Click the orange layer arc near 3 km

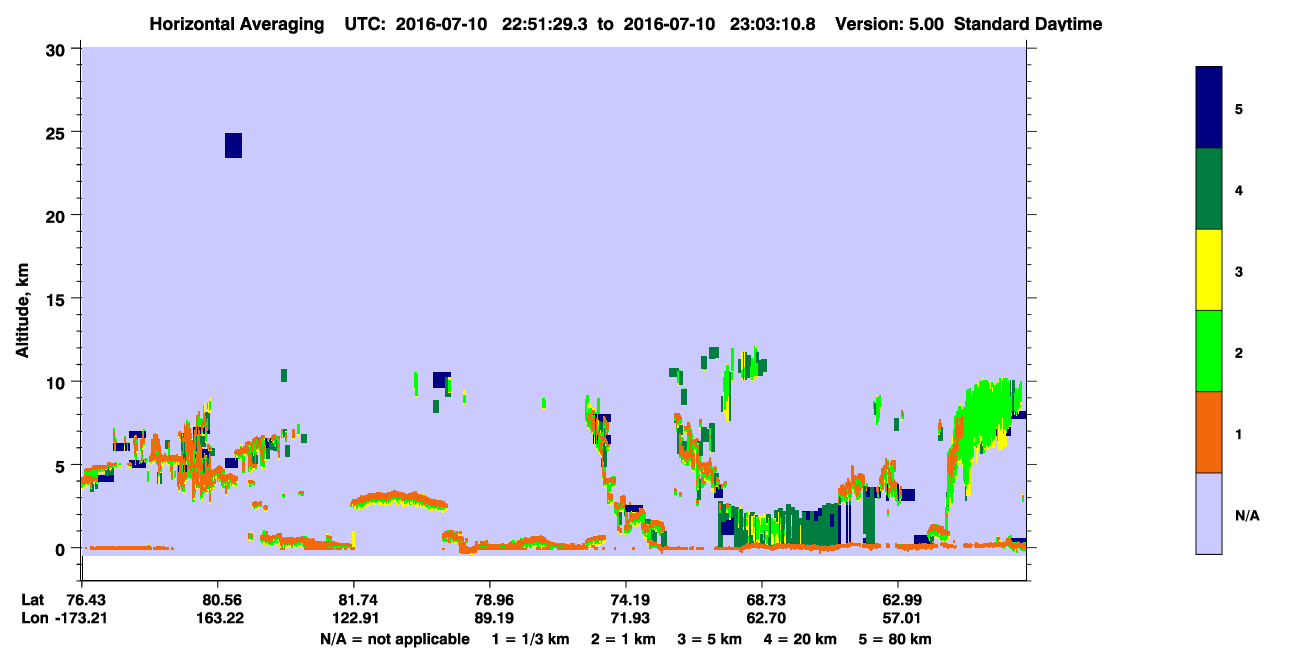tap(398, 499)
